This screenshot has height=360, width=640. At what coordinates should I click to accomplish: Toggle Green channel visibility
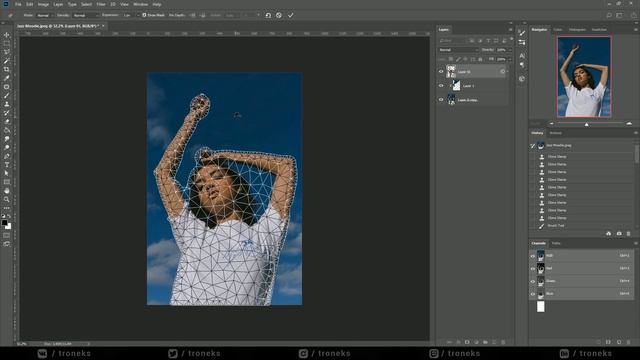pyautogui.click(x=533, y=281)
